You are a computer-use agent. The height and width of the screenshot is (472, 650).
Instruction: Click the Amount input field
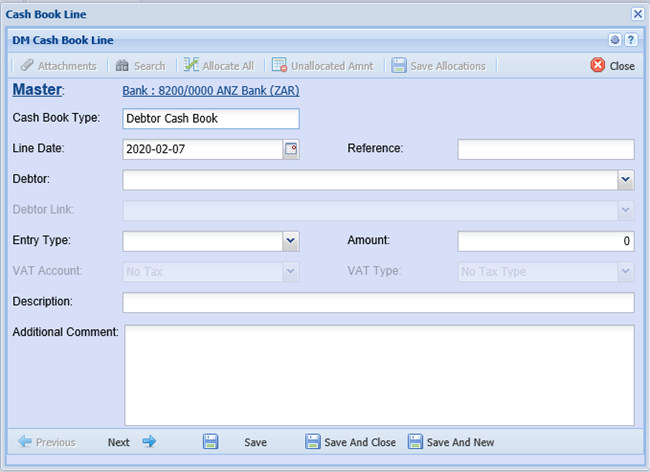pyautogui.click(x=546, y=241)
